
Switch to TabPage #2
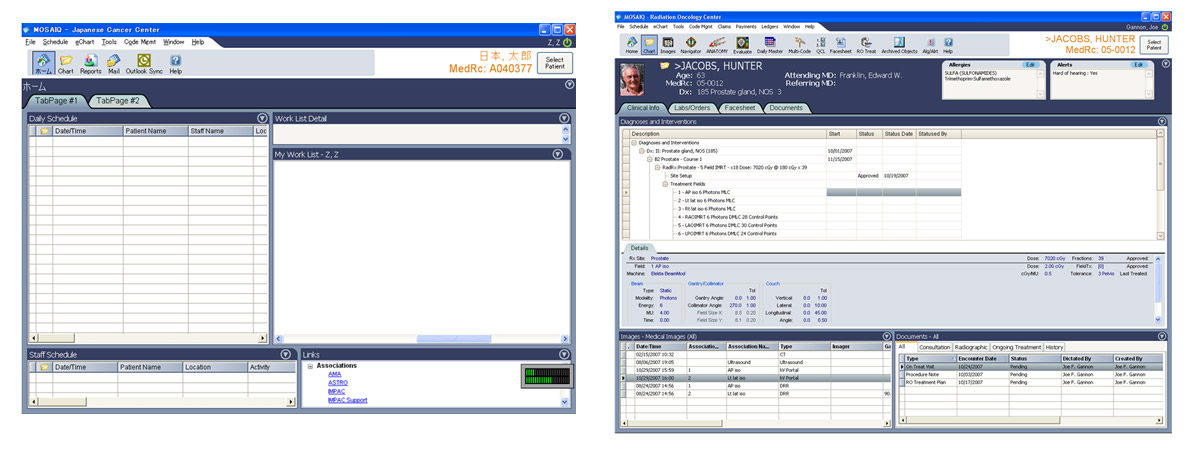tap(120, 101)
